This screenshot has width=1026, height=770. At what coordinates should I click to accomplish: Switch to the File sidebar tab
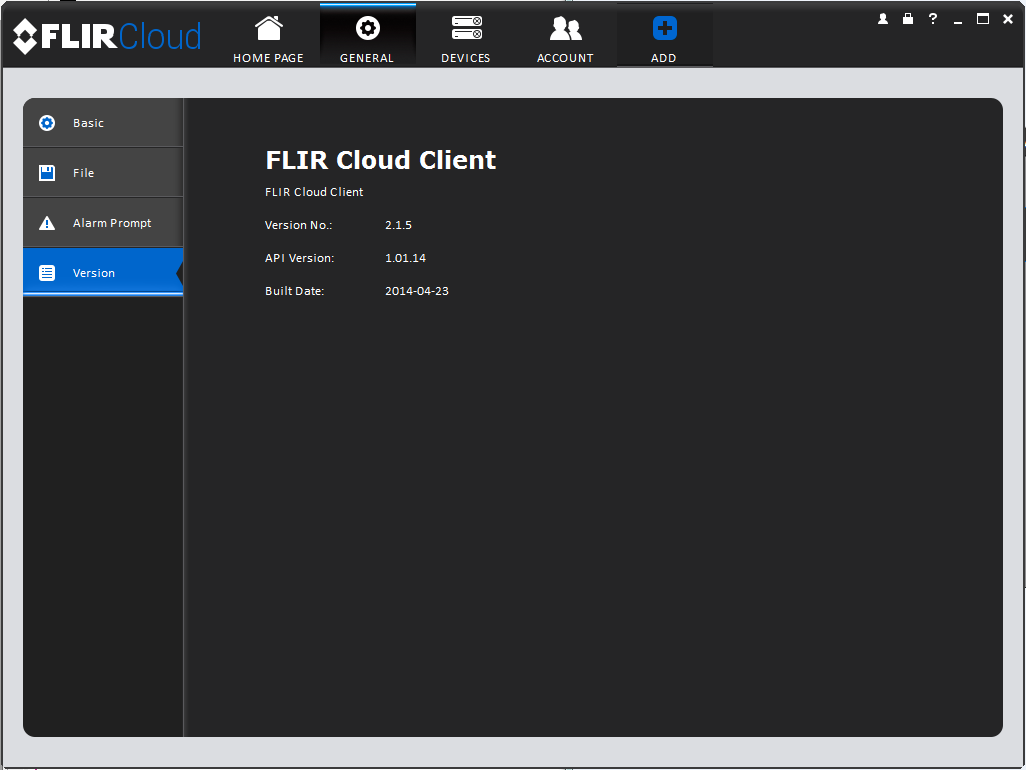coord(103,173)
